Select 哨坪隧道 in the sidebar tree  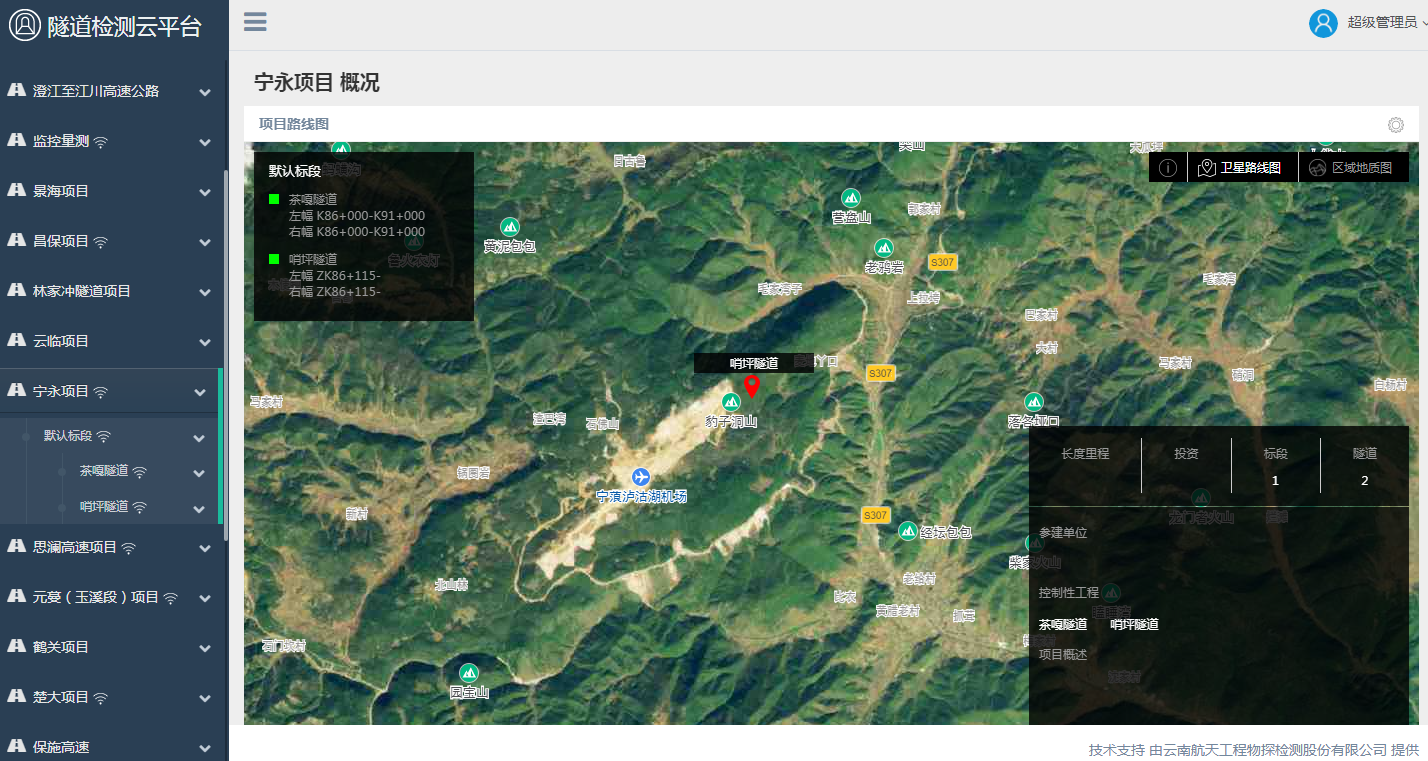pyautogui.click(x=104, y=506)
